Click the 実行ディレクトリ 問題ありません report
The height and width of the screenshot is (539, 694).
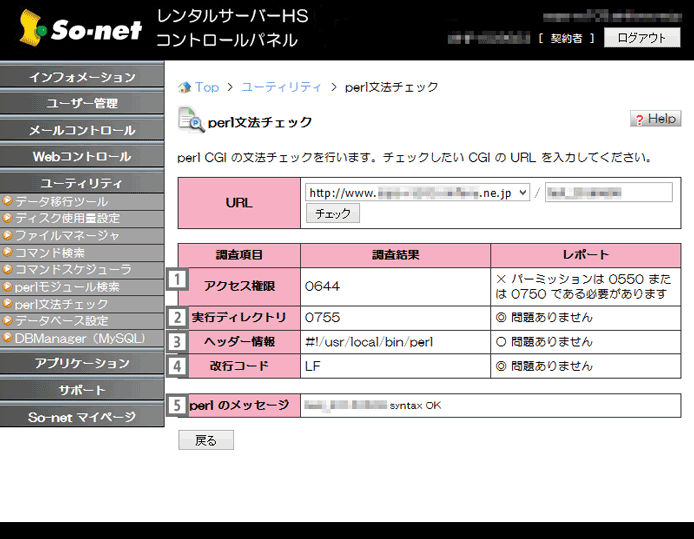(544, 317)
